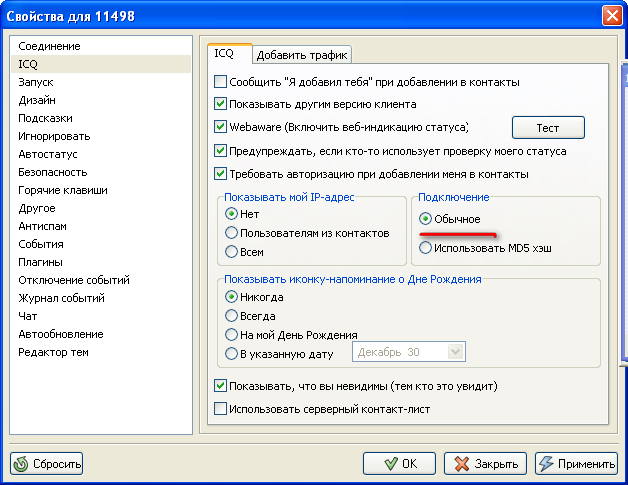Image resolution: width=628 pixels, height=485 pixels.
Task: Open the Декабрь 30 date dropdown
Action: coord(456,351)
